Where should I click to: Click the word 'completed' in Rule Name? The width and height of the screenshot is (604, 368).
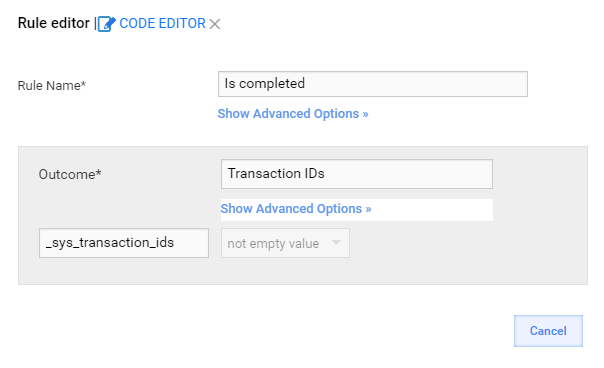[272, 84]
